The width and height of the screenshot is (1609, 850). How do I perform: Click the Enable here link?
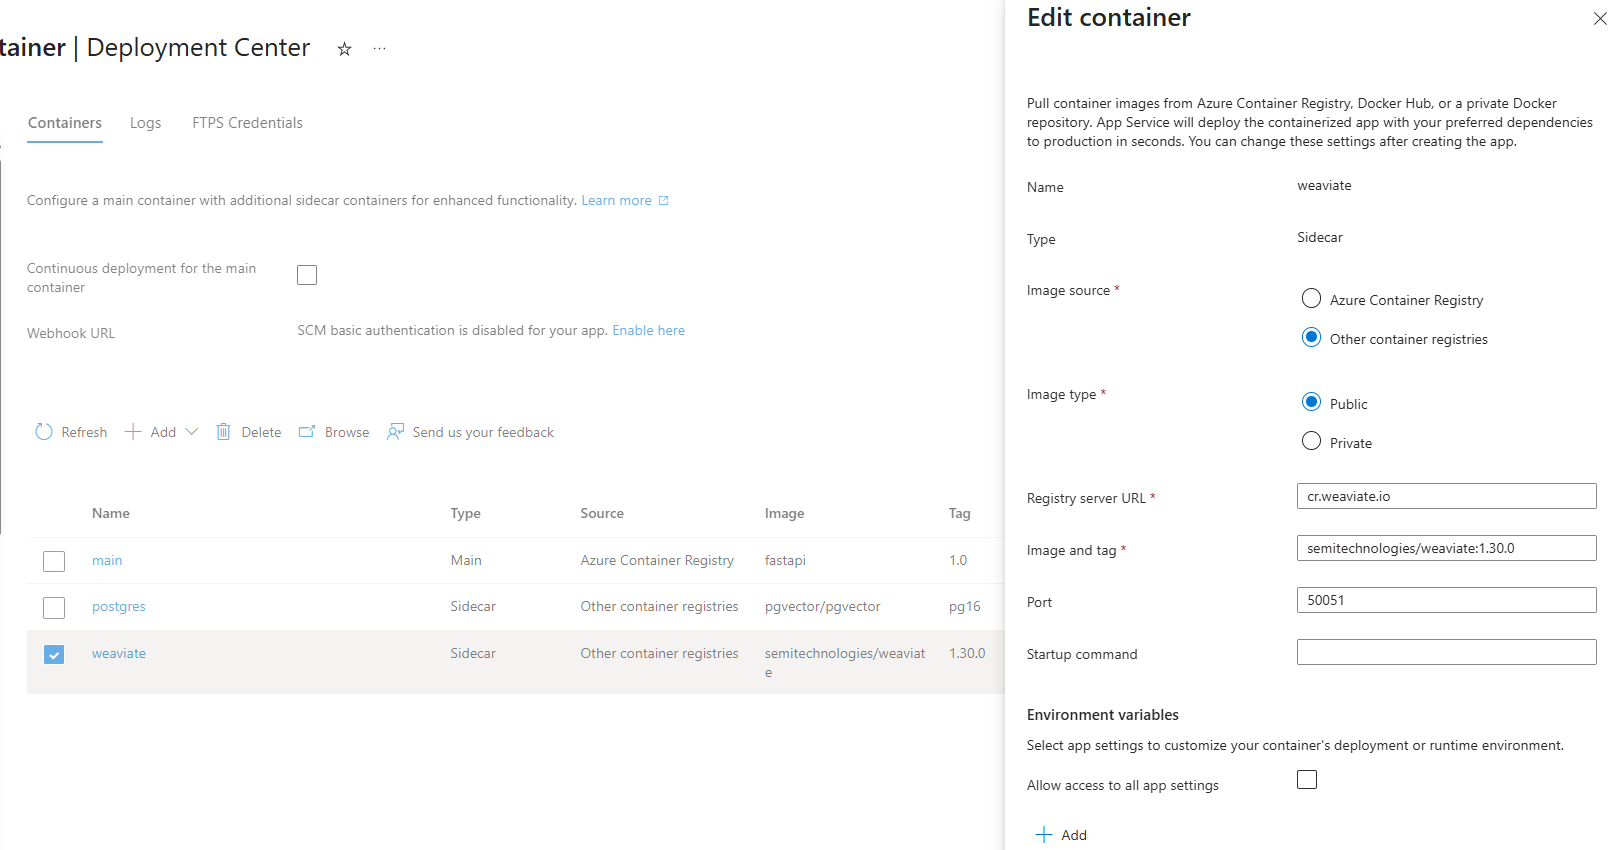(x=648, y=331)
